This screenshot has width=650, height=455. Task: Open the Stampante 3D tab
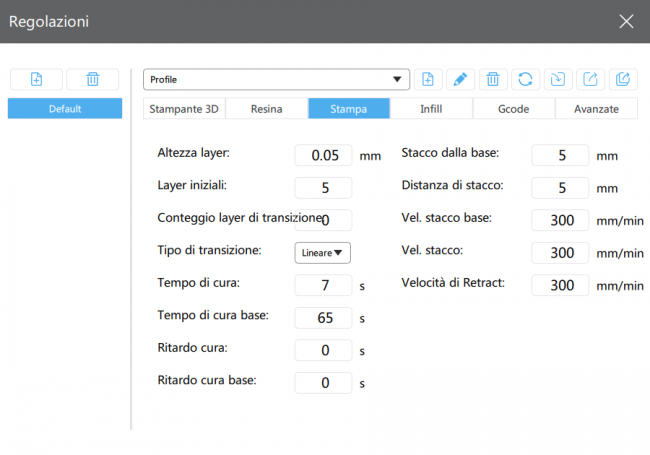pos(184,109)
